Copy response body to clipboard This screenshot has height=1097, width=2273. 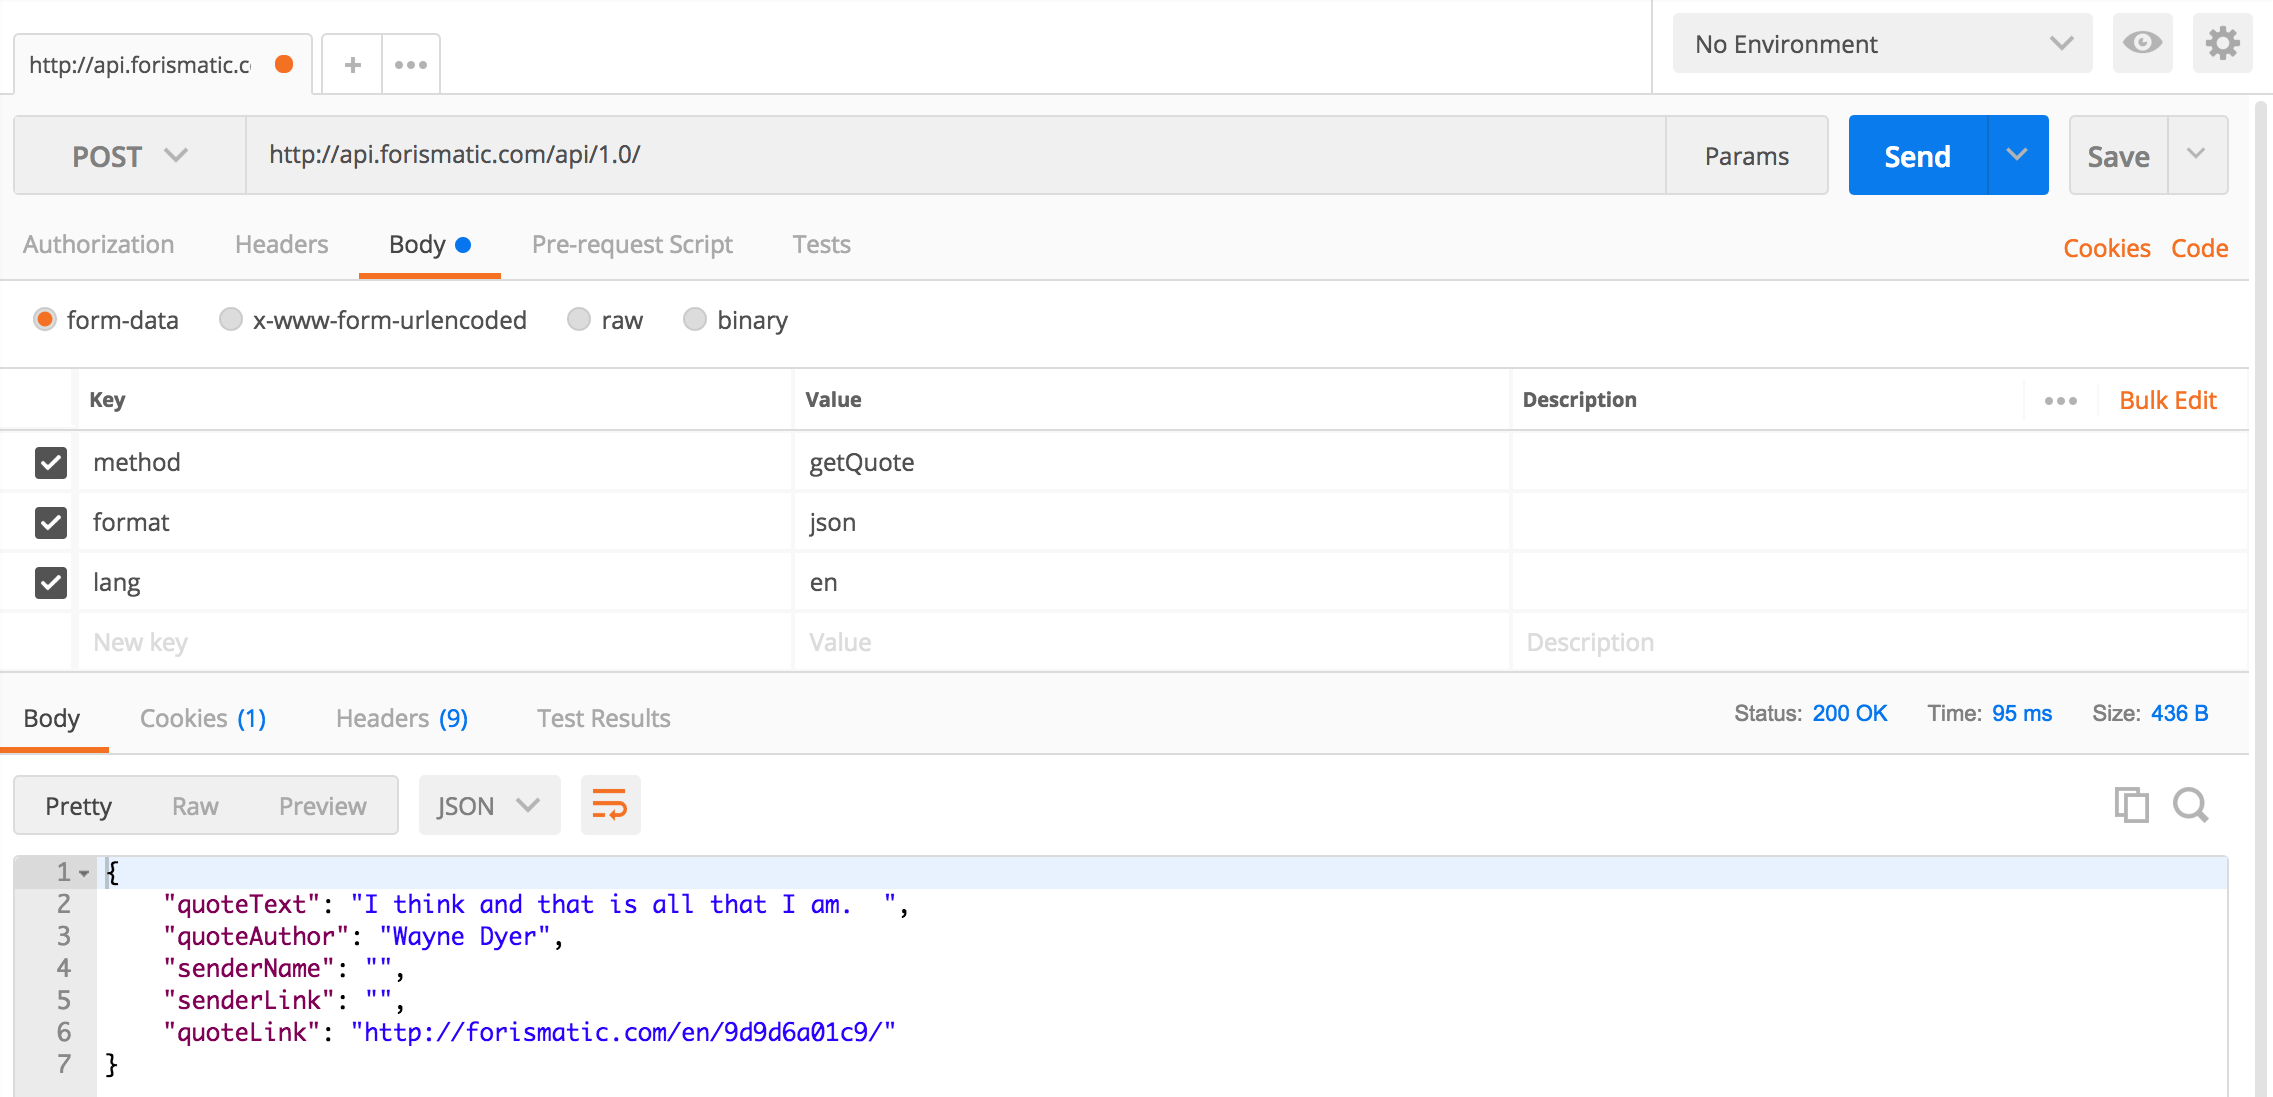pos(2131,805)
